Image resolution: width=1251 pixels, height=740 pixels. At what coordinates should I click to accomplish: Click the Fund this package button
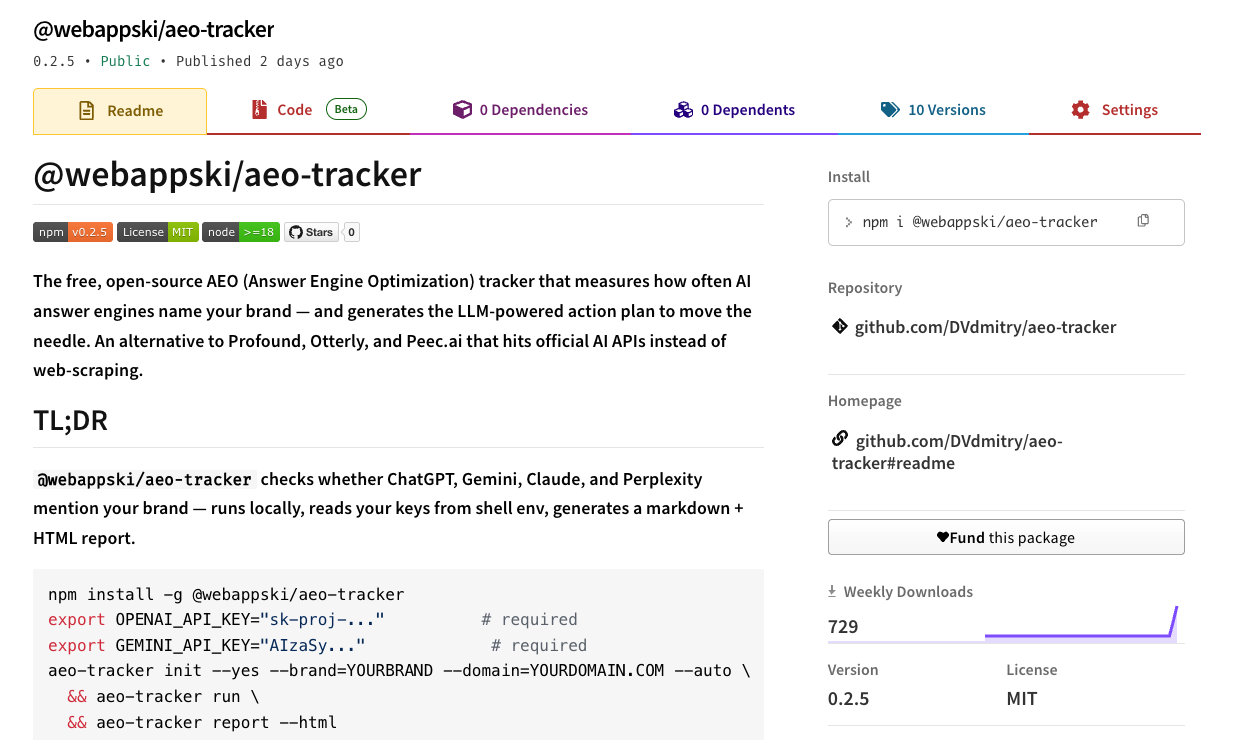tap(1006, 537)
